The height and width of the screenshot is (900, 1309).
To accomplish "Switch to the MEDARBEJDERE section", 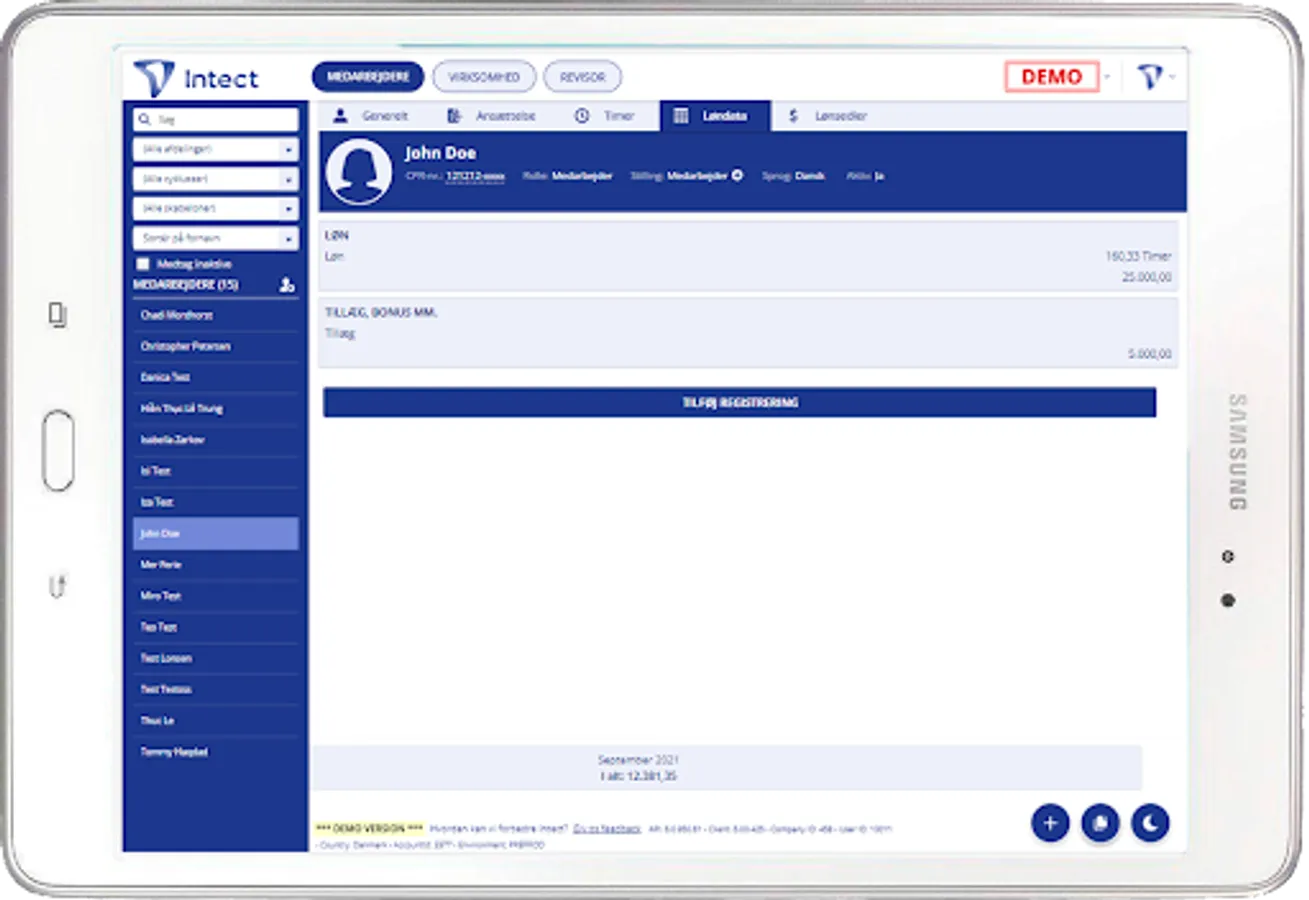I will [368, 77].
